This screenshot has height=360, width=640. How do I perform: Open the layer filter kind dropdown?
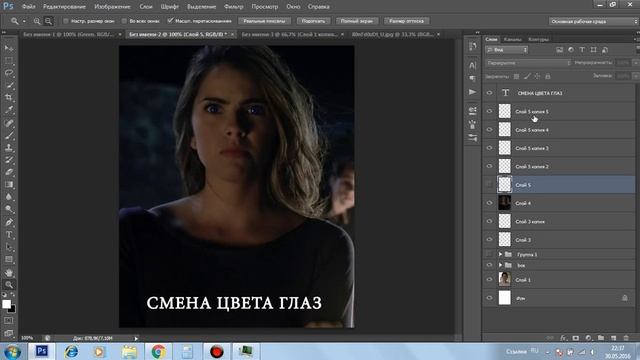507,50
